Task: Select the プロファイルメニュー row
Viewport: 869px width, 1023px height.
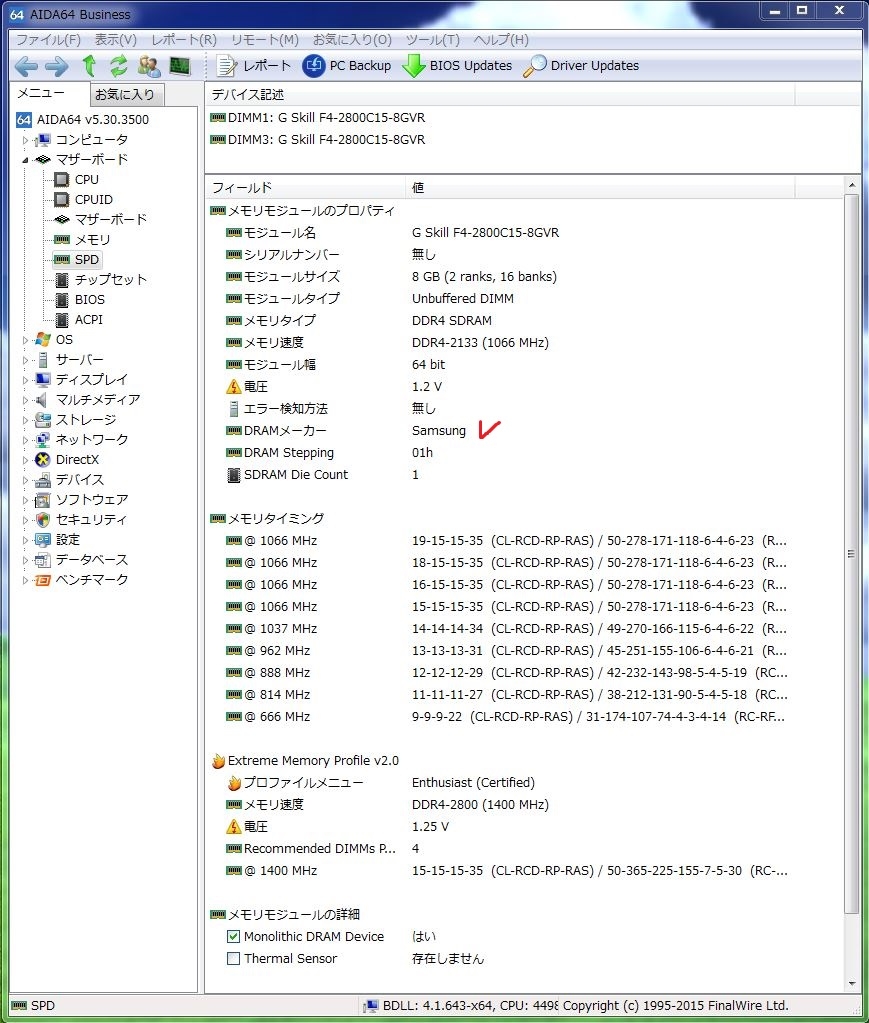Action: [x=500, y=783]
